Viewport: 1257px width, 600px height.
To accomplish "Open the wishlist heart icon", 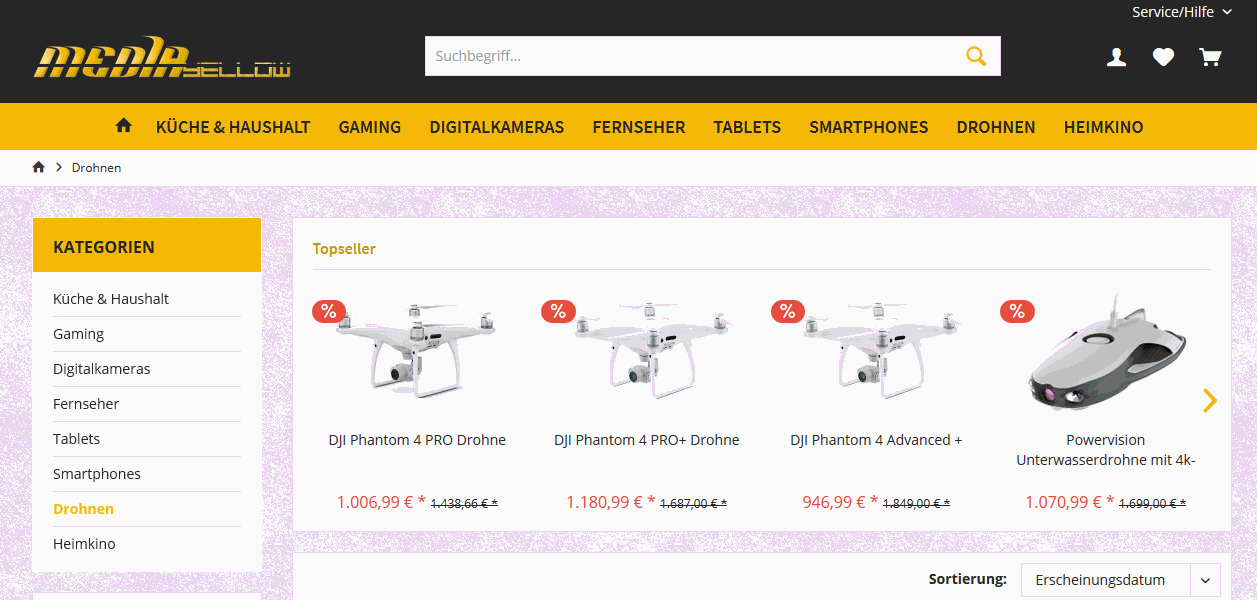I will tap(1163, 57).
